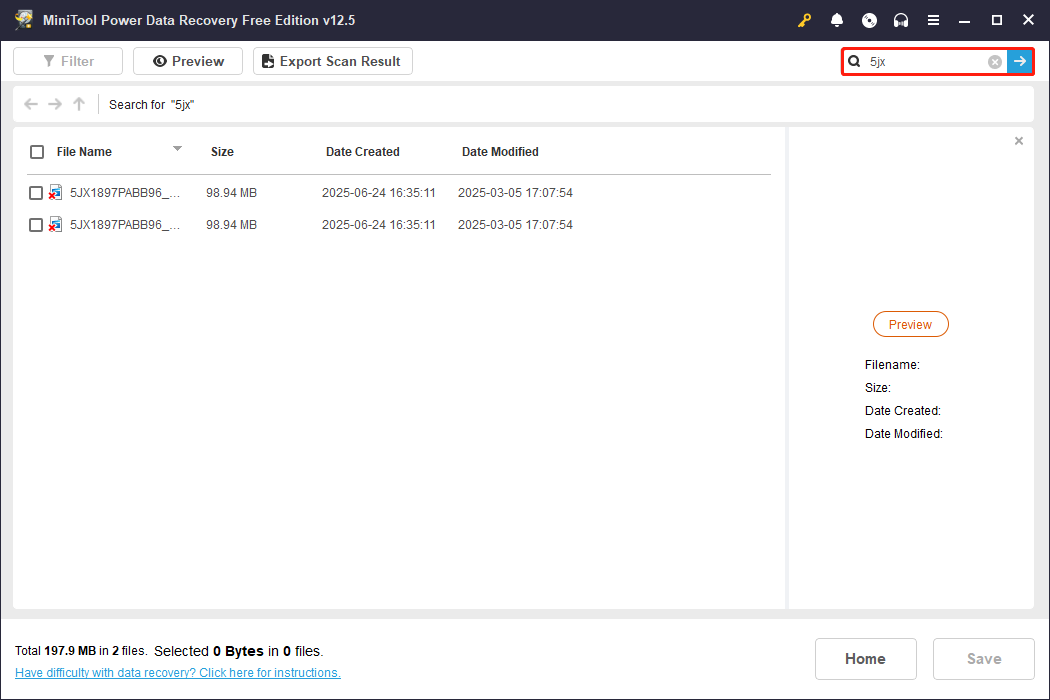Viewport: 1050px width, 700px height.
Task: Maximize the MiniTool window
Action: coord(996,20)
